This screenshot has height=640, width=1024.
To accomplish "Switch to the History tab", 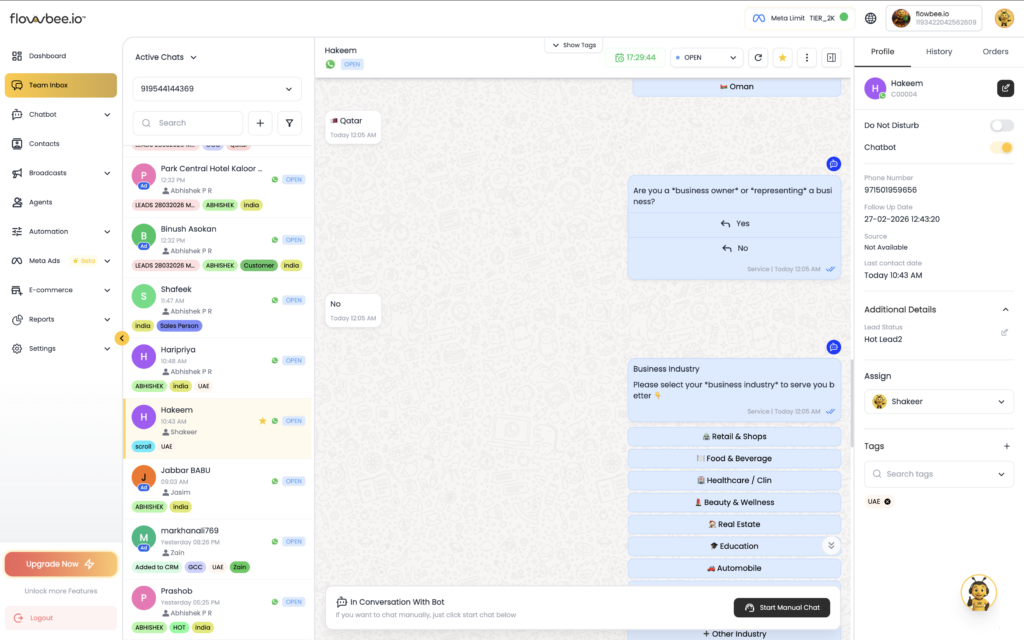I will coord(939,52).
